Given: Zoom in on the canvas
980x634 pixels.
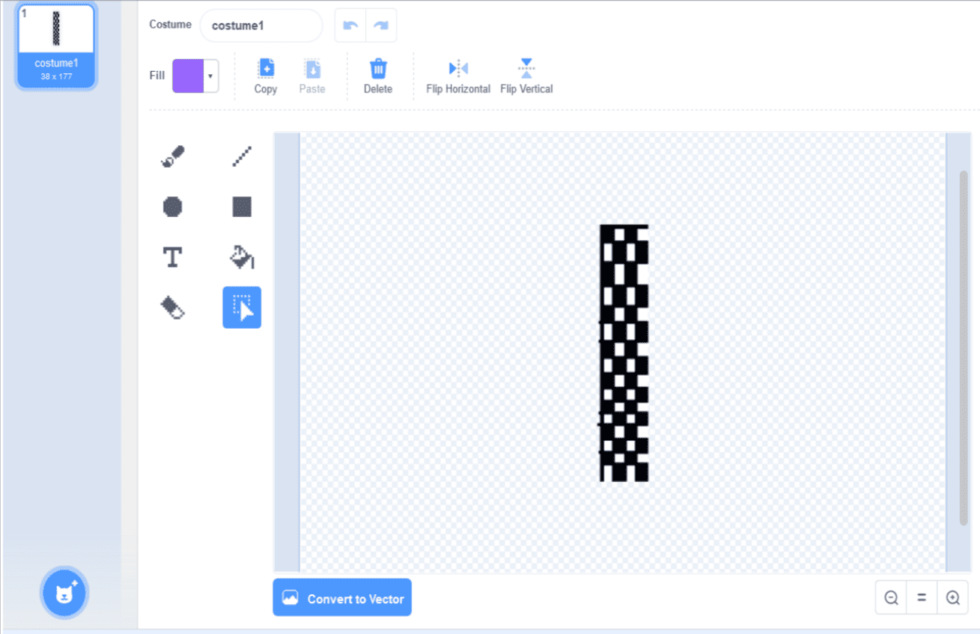Looking at the screenshot, I should coord(950,597).
